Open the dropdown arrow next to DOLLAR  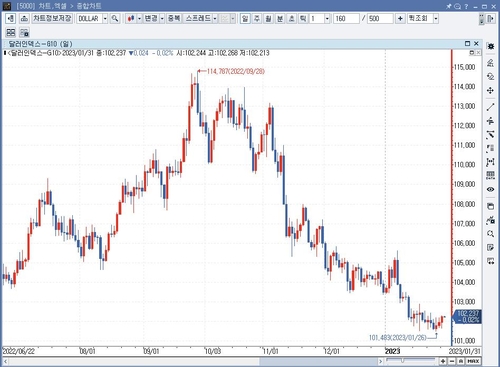[105, 18]
